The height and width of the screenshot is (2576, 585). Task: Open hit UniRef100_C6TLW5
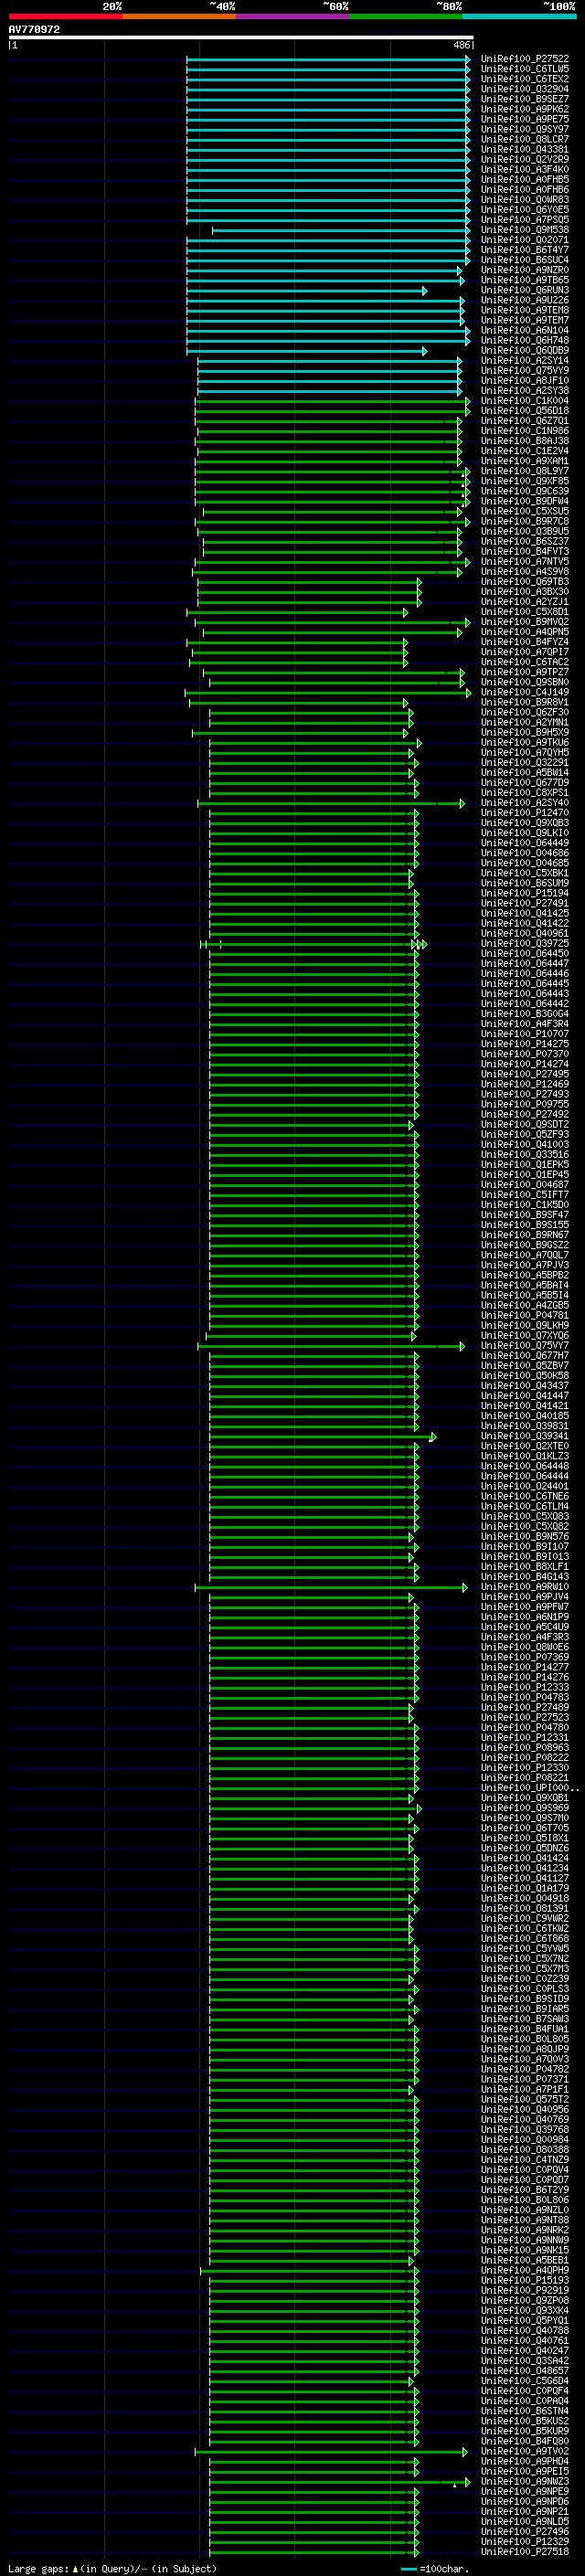point(525,69)
